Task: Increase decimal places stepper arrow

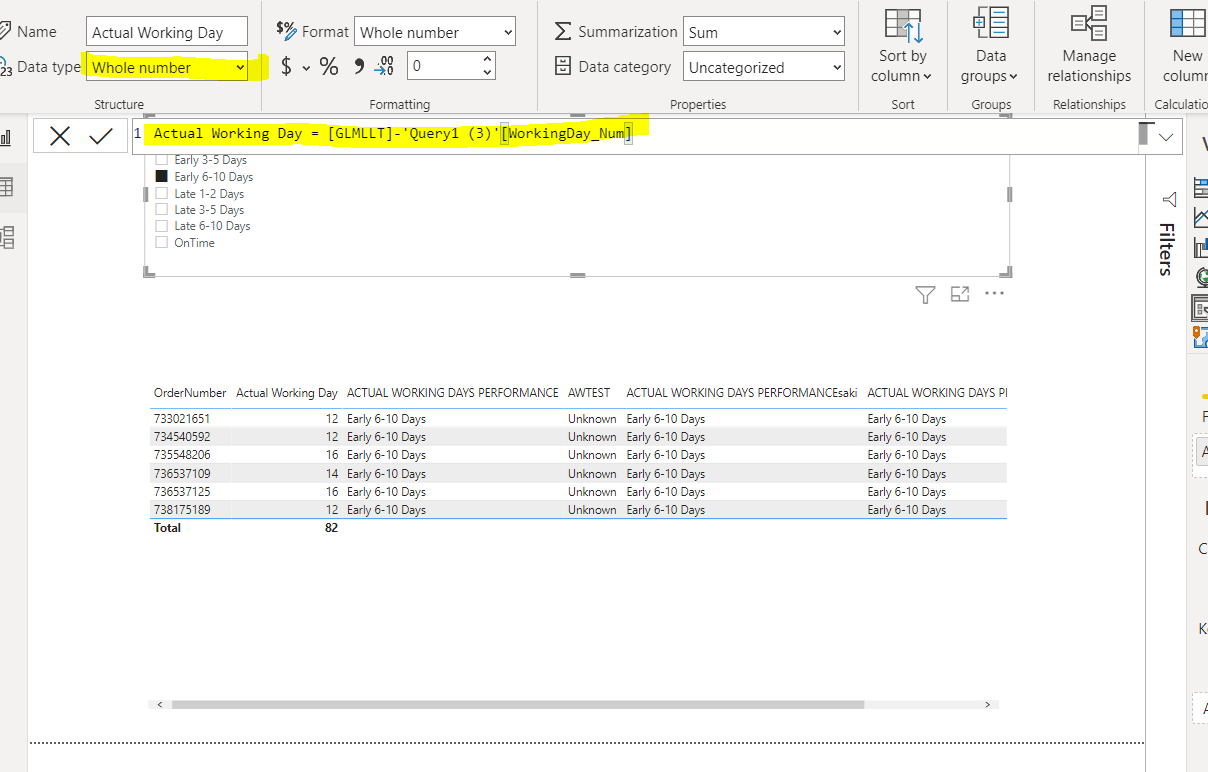Action: tap(487, 60)
